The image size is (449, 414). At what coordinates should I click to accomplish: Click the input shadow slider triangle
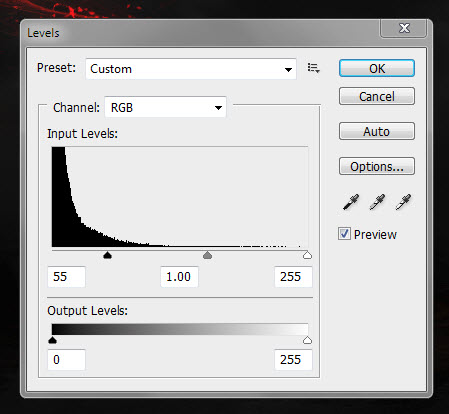(107, 255)
